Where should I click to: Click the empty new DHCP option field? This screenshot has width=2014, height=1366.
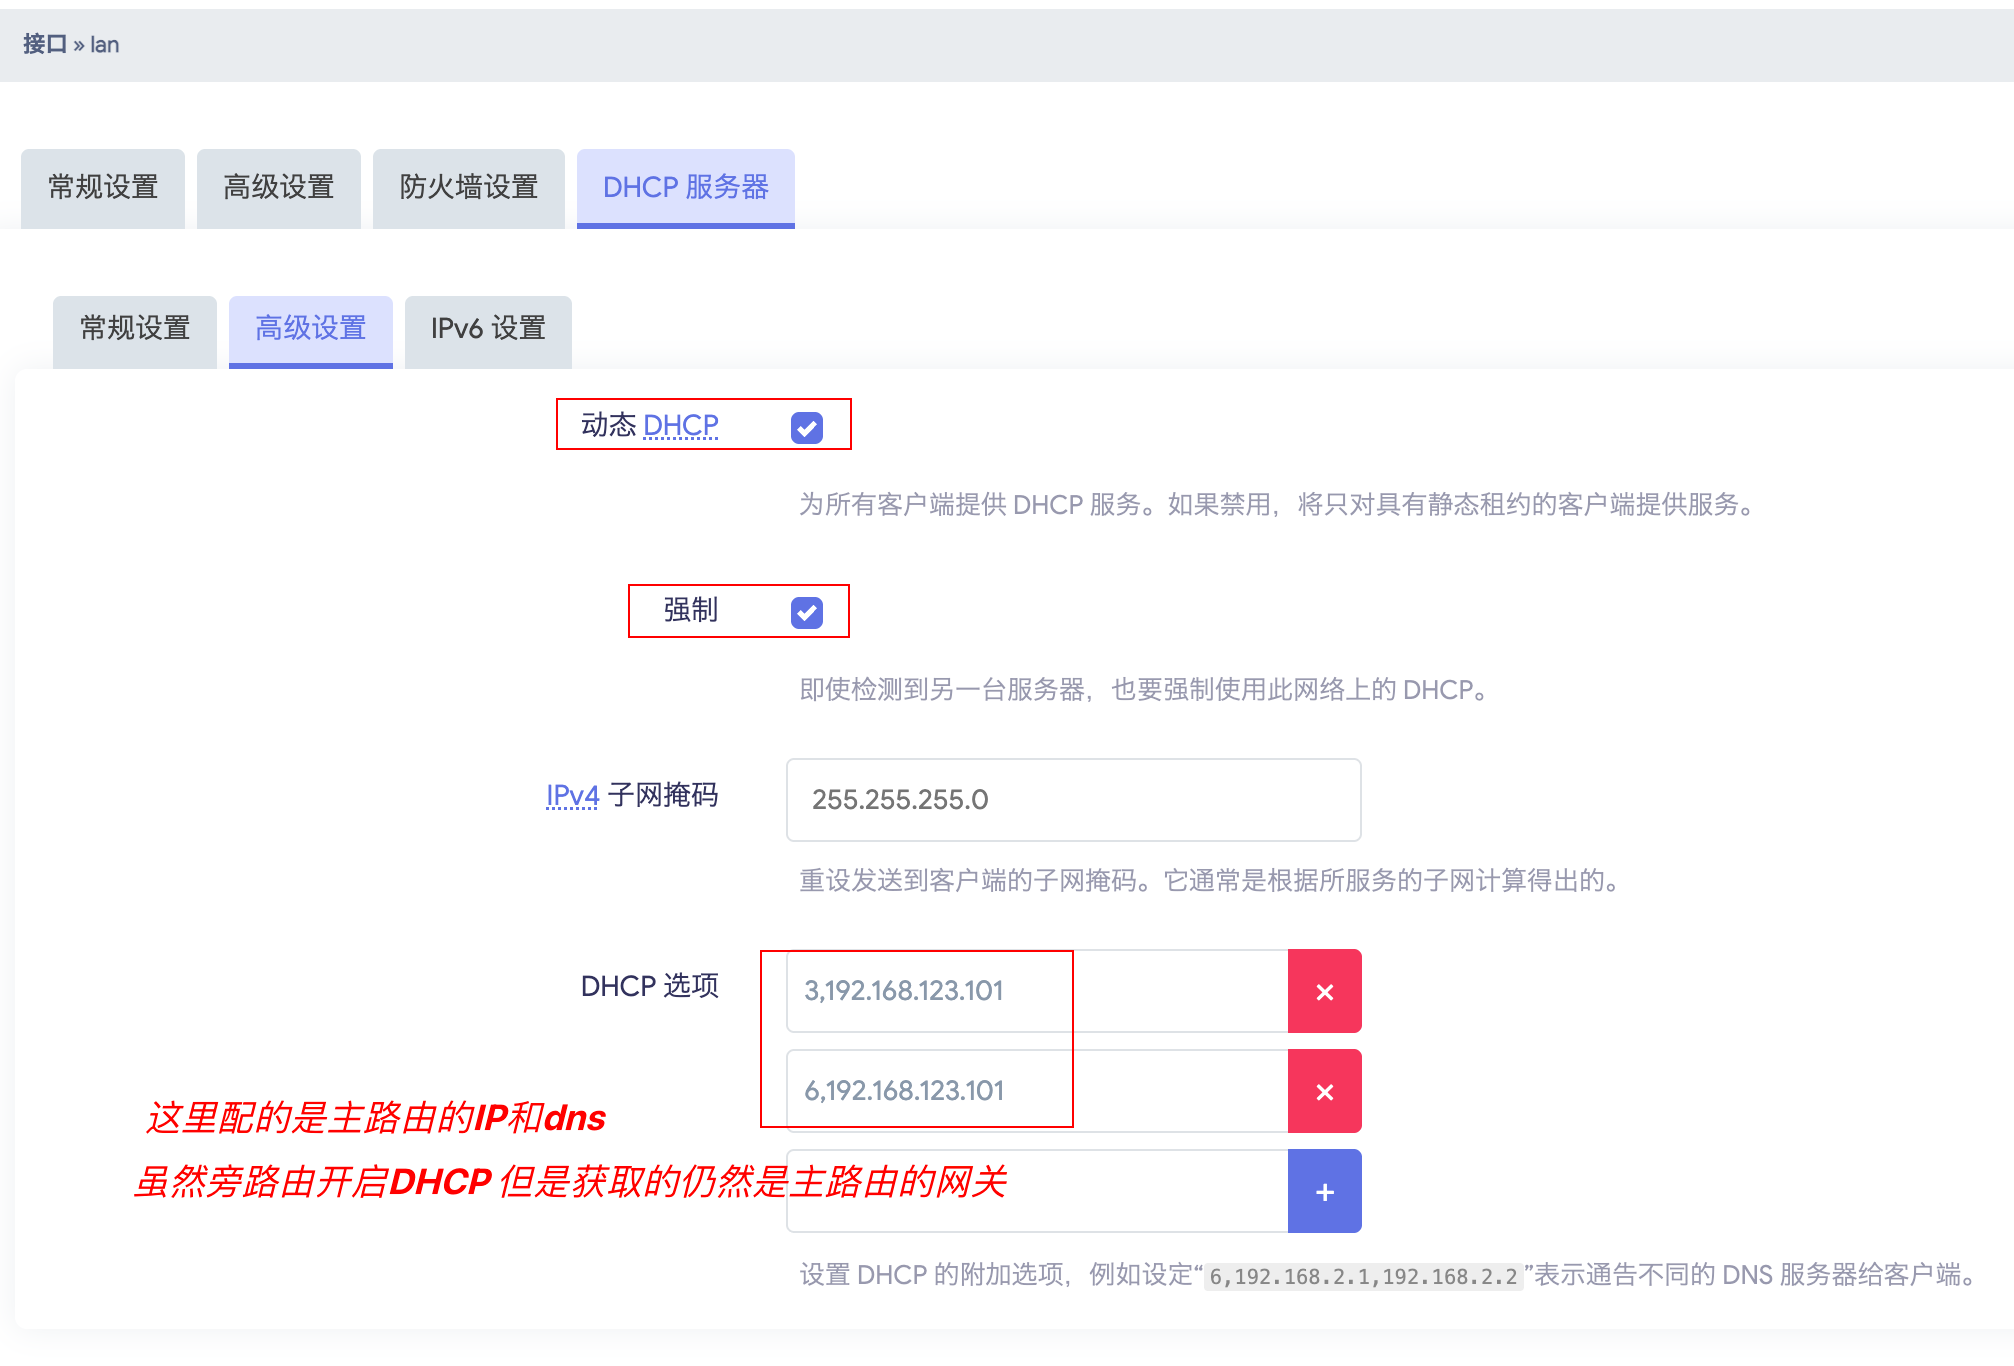click(1038, 1191)
